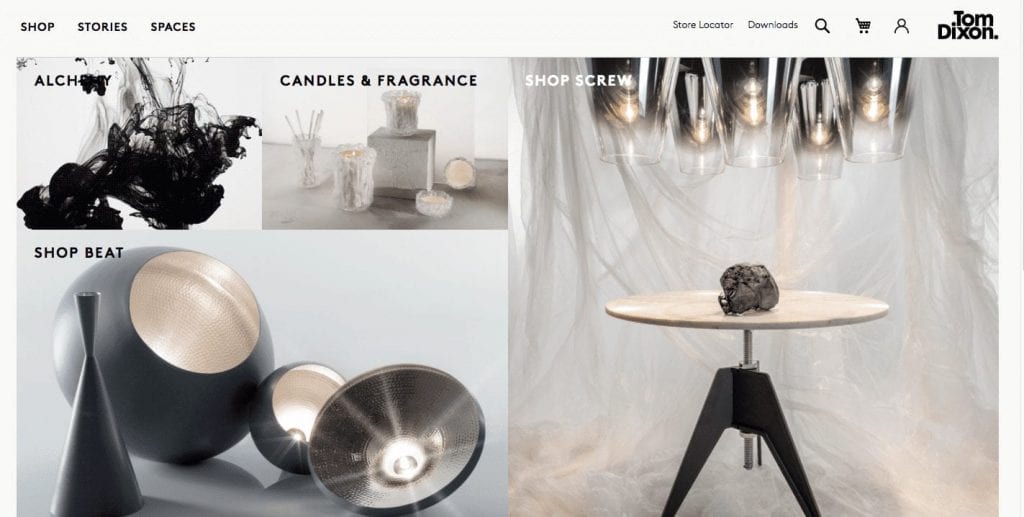Screen dimensions: 1024x517
Task: Select the CANDLES & FRAGRANCE heading
Action: tap(378, 80)
